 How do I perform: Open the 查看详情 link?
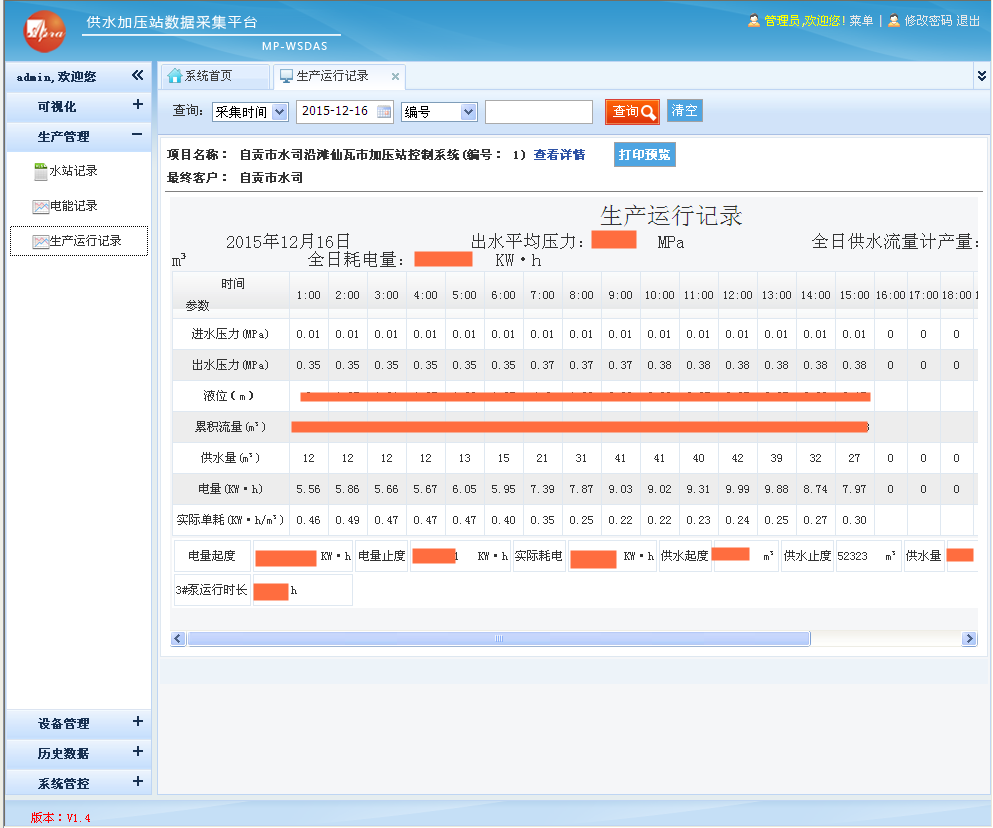559,155
